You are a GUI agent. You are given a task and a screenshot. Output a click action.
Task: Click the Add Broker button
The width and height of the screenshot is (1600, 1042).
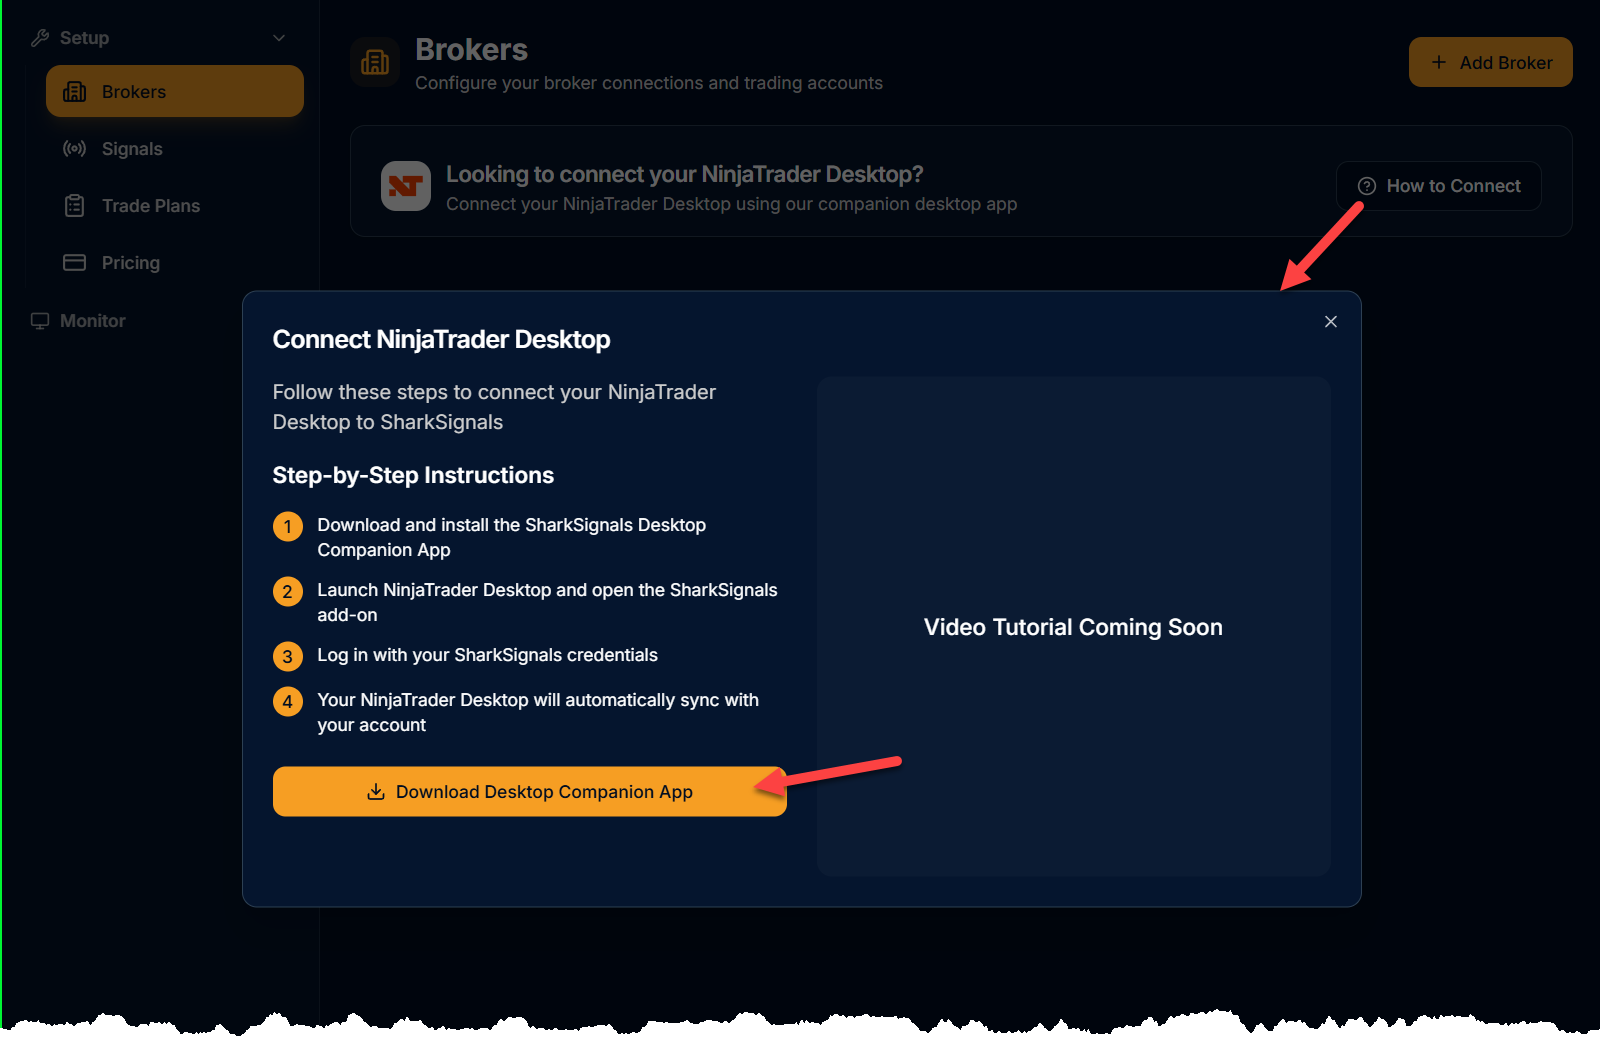tap(1491, 62)
